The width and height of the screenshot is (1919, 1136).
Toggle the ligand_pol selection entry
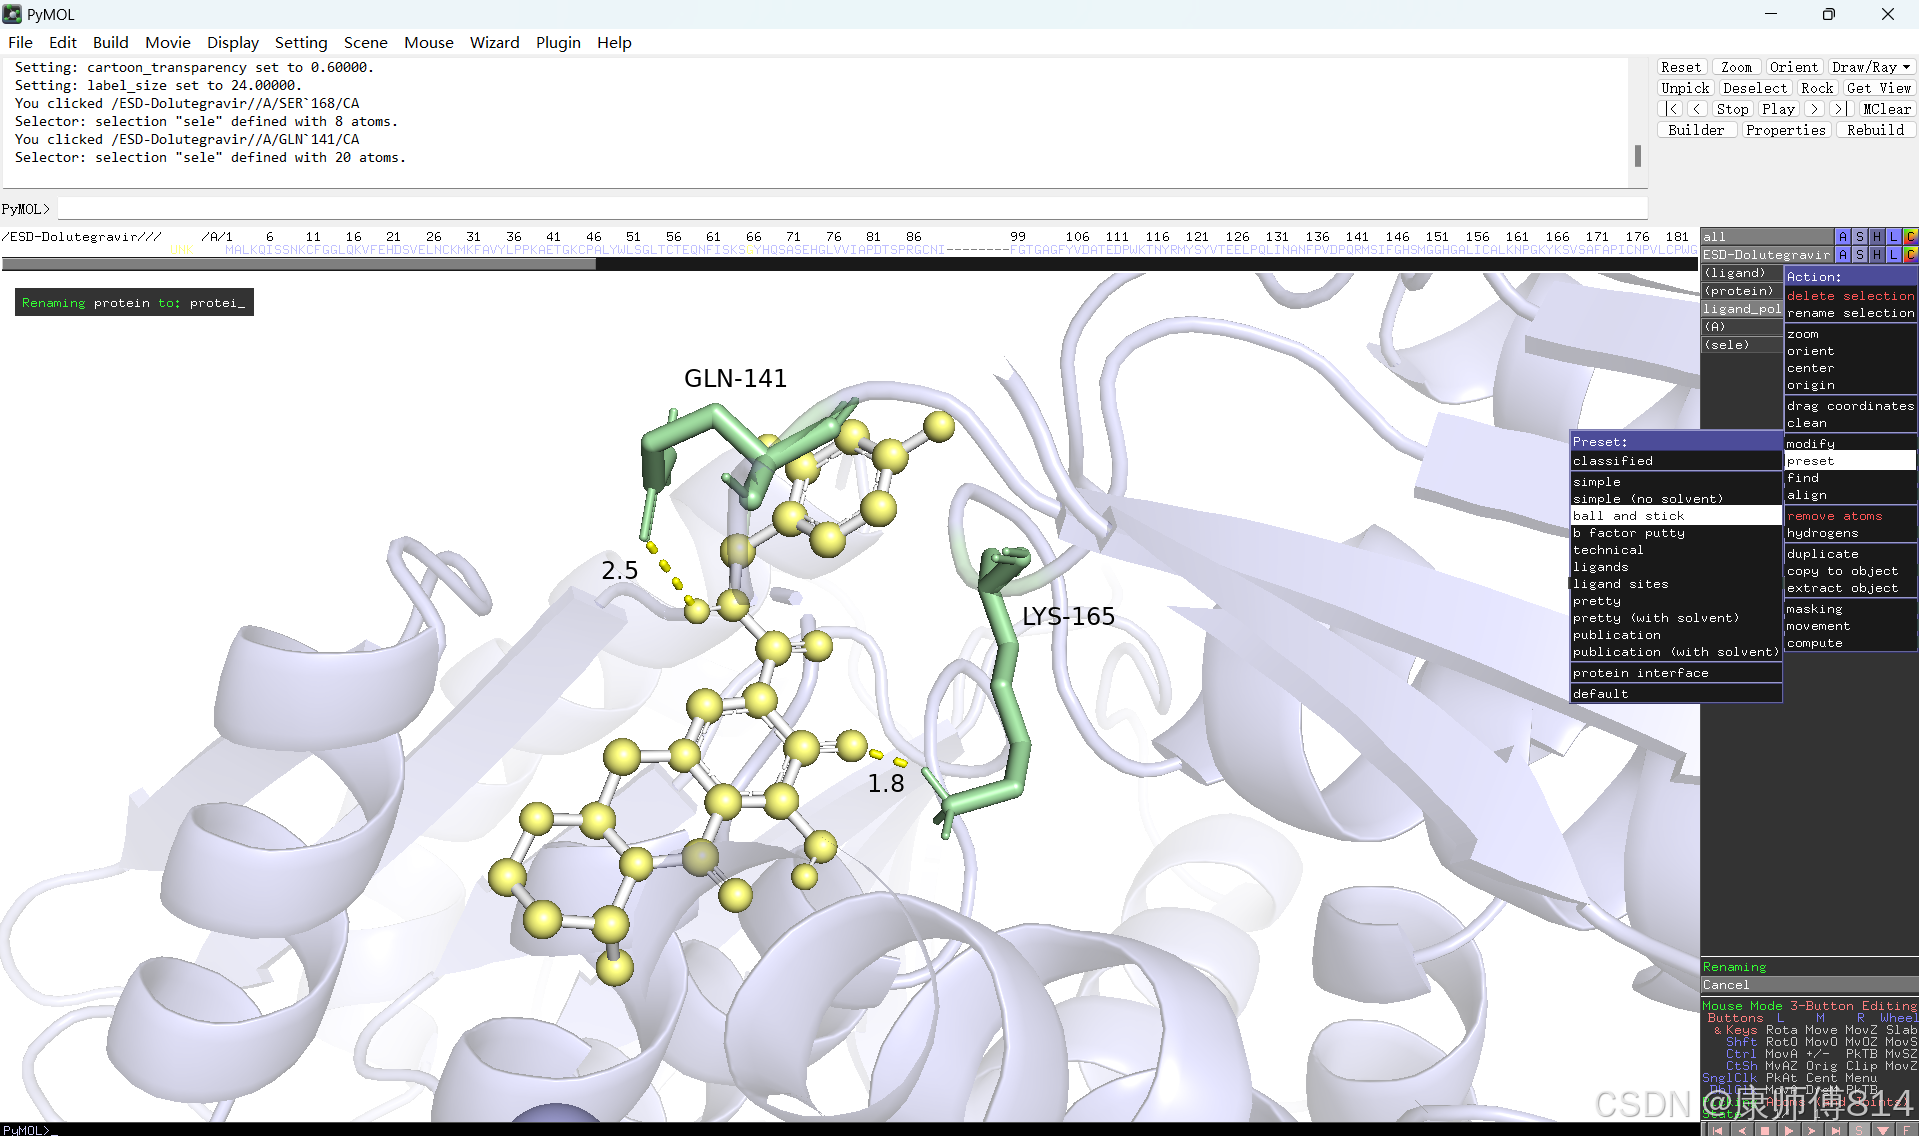point(1742,309)
